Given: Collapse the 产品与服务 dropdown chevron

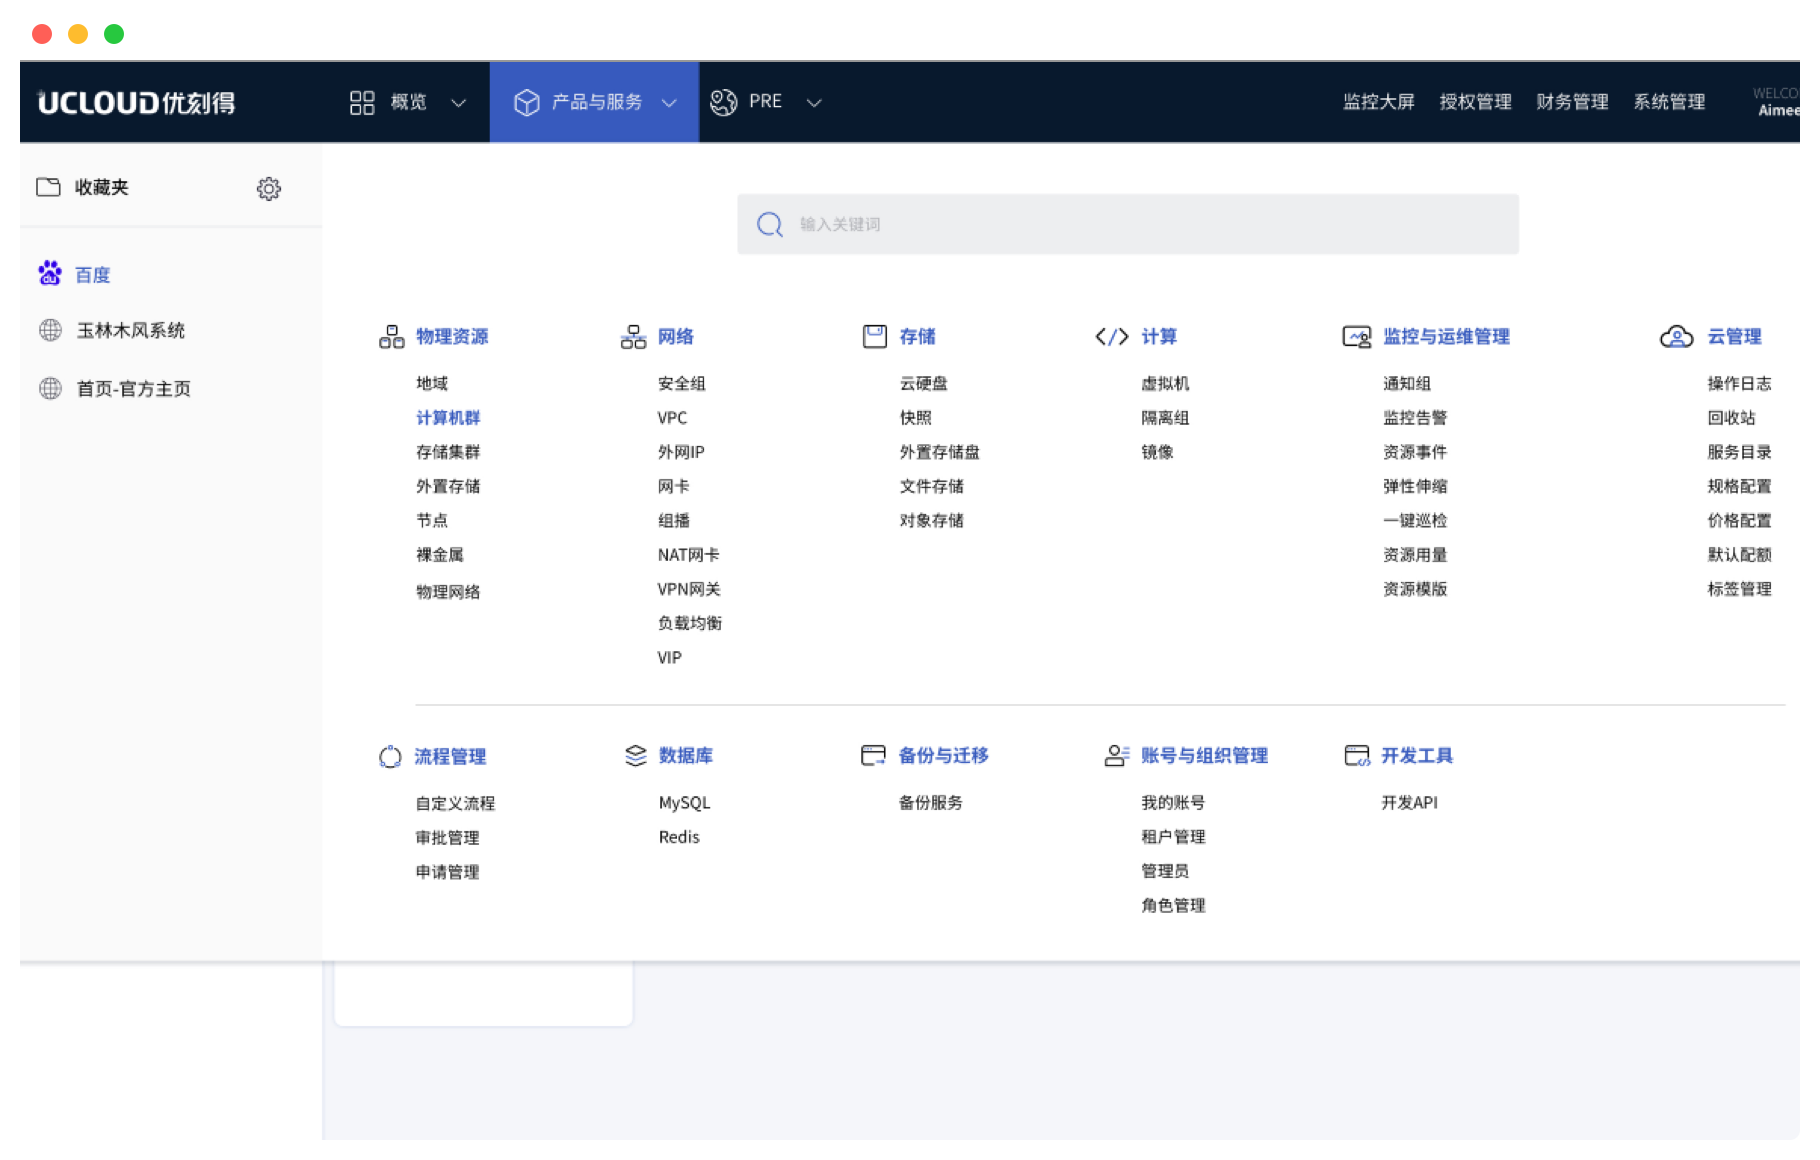Looking at the screenshot, I should coord(670,102).
